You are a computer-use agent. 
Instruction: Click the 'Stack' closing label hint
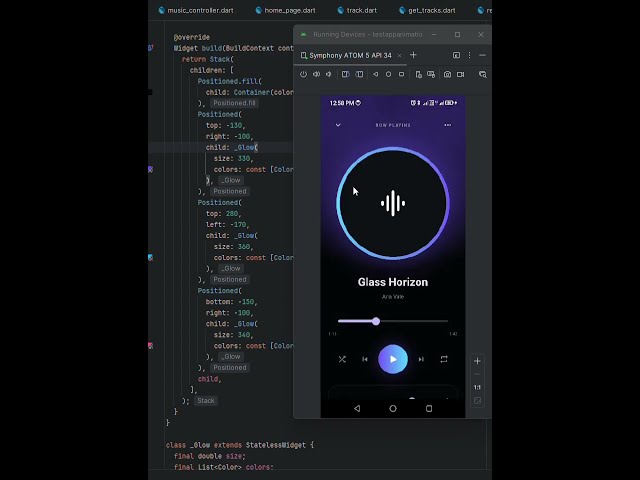206,401
